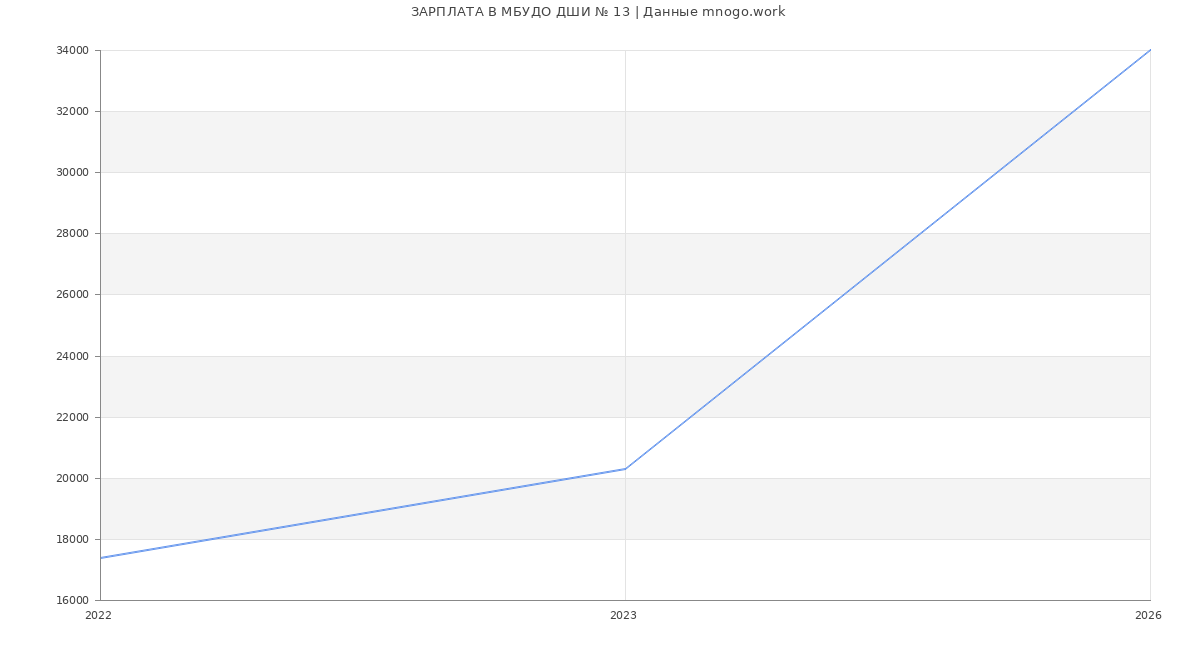Click the 2026 label on the x-axis

coord(1148,616)
